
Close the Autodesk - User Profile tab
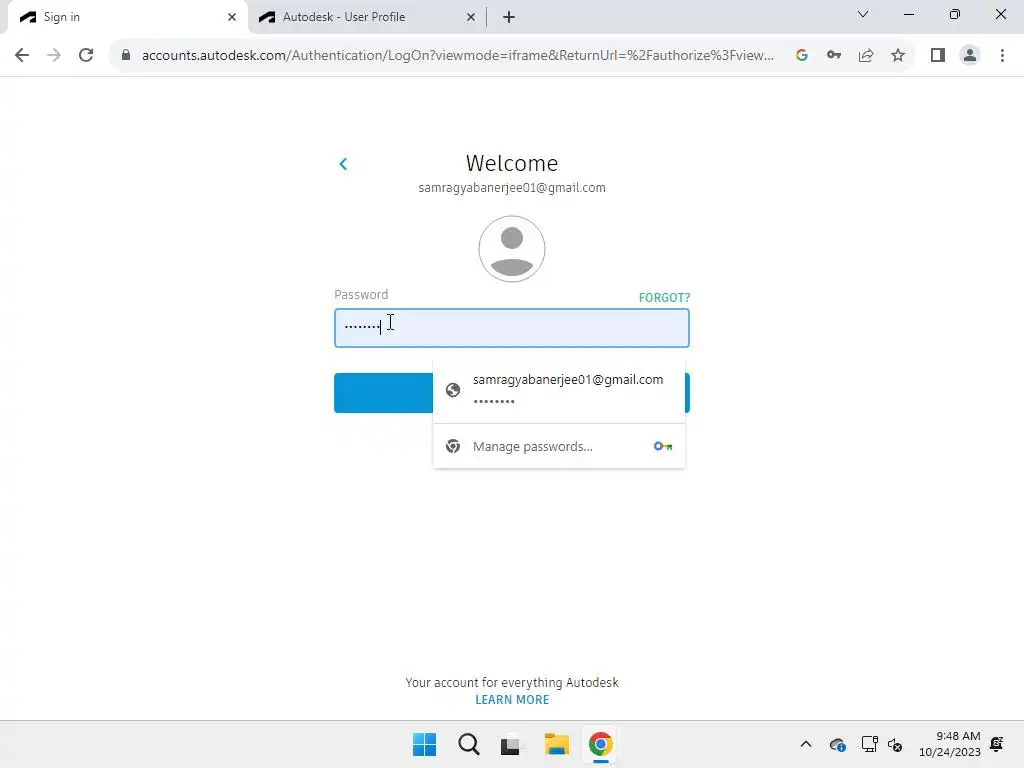tap(471, 17)
